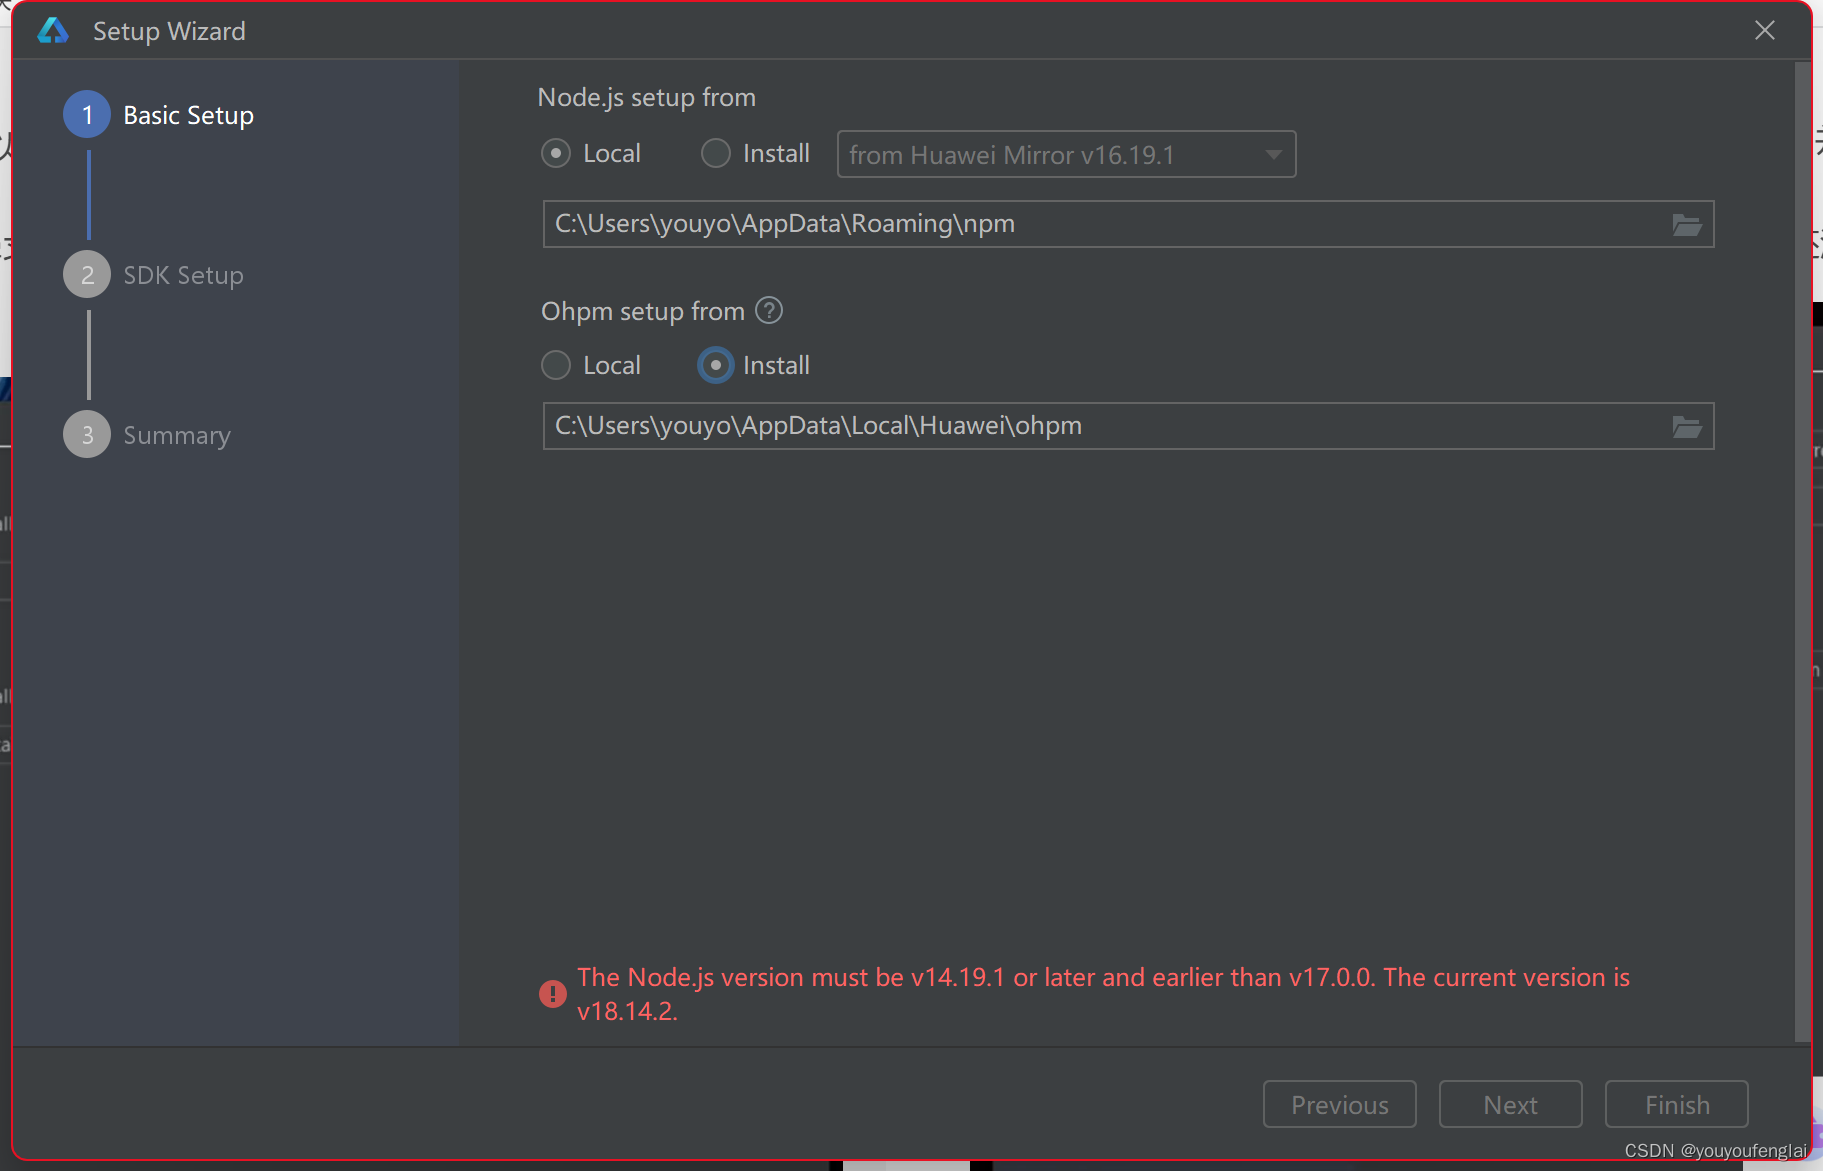Click the Next button
Image resolution: width=1823 pixels, height=1171 pixels.
click(1510, 1104)
